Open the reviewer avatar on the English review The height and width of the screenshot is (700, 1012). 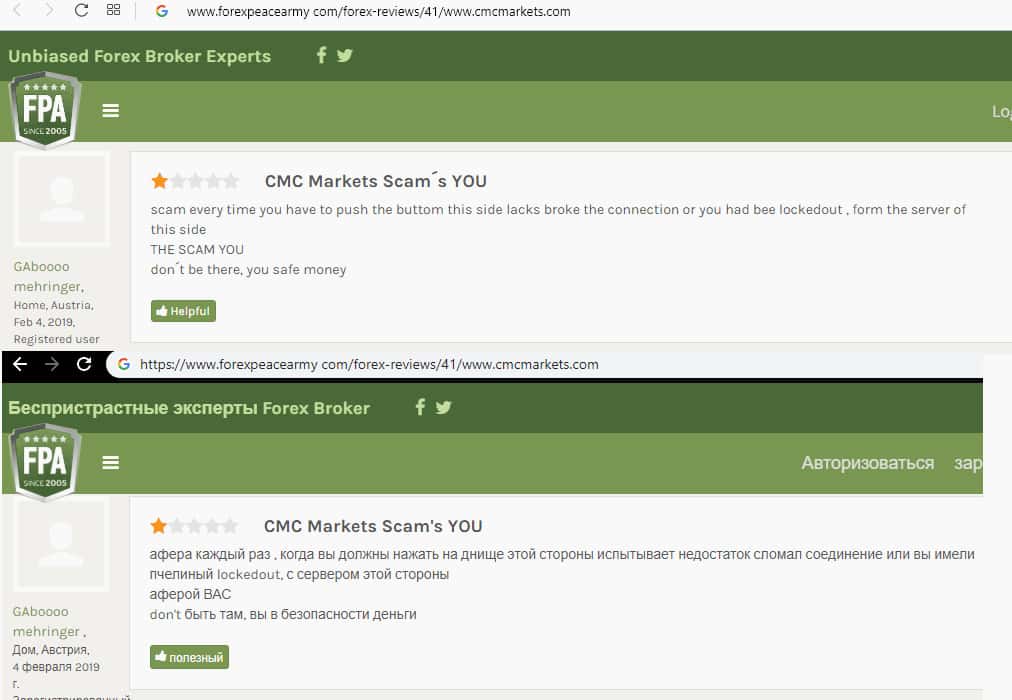pyautogui.click(x=61, y=201)
